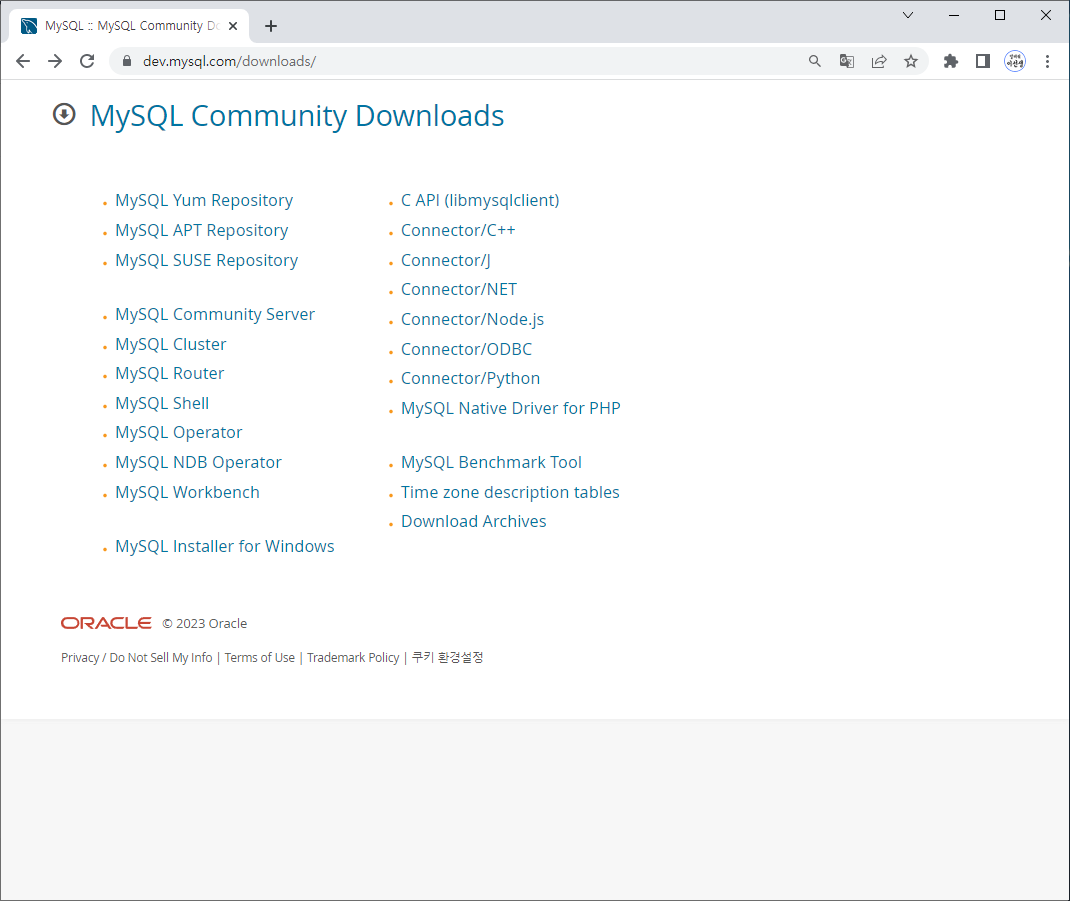Click the site lock icon
1070x901 pixels.
[x=126, y=61]
